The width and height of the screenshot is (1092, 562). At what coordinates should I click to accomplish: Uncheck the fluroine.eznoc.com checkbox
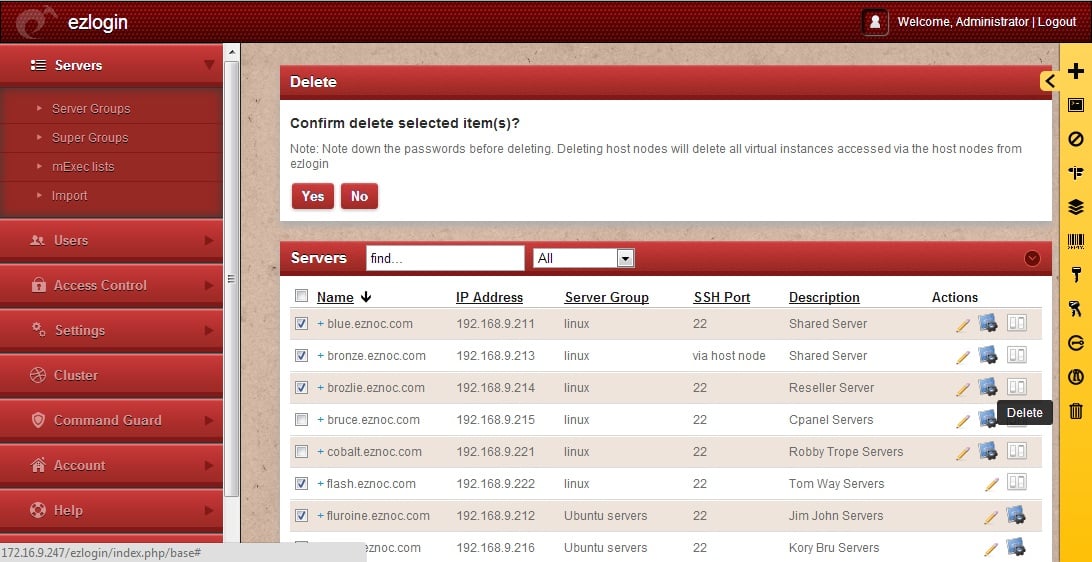301,516
